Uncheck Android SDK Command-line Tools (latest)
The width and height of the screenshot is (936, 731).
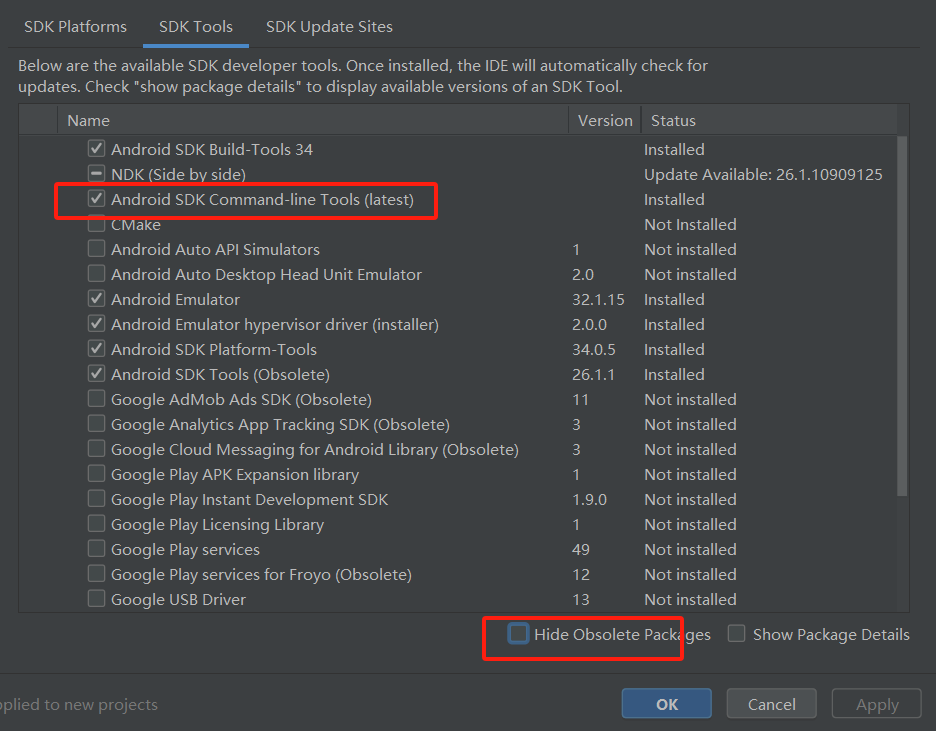pos(96,199)
